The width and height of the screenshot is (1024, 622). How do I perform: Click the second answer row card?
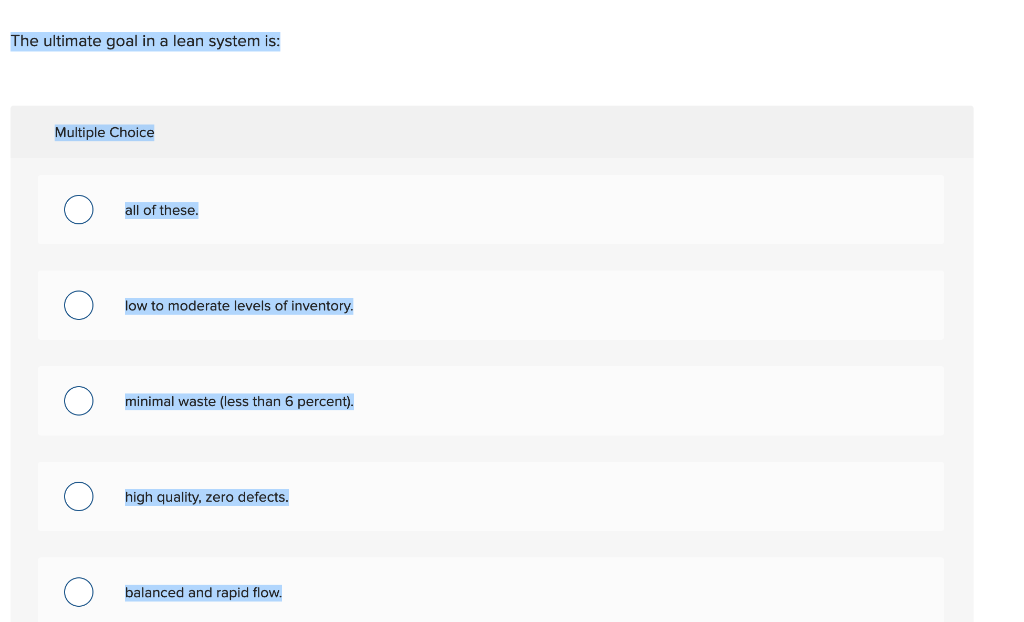490,304
